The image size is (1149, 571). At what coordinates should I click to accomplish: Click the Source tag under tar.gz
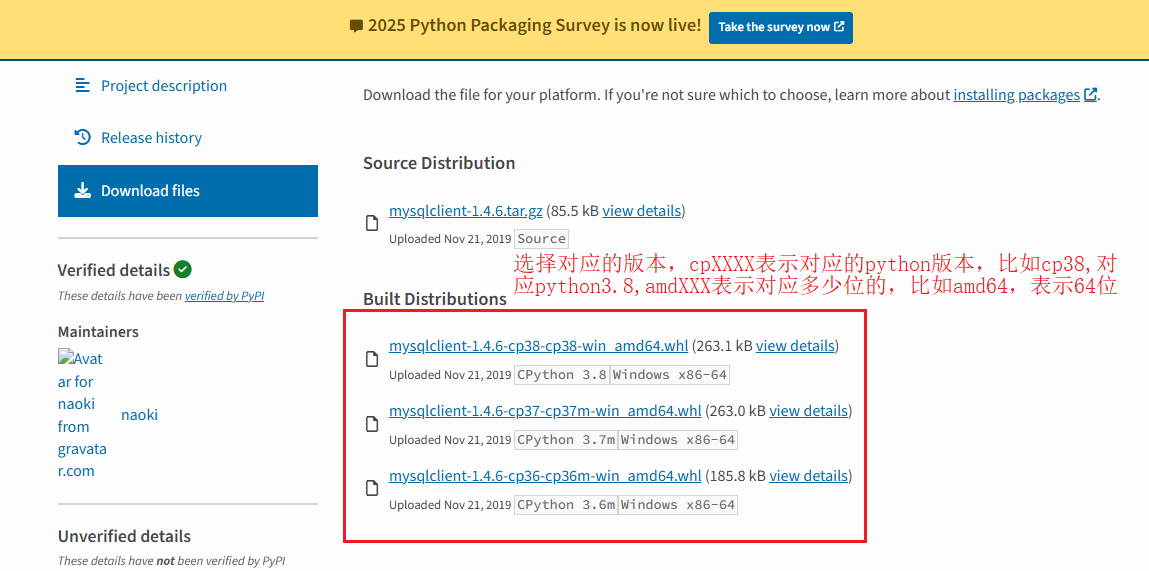(542, 239)
